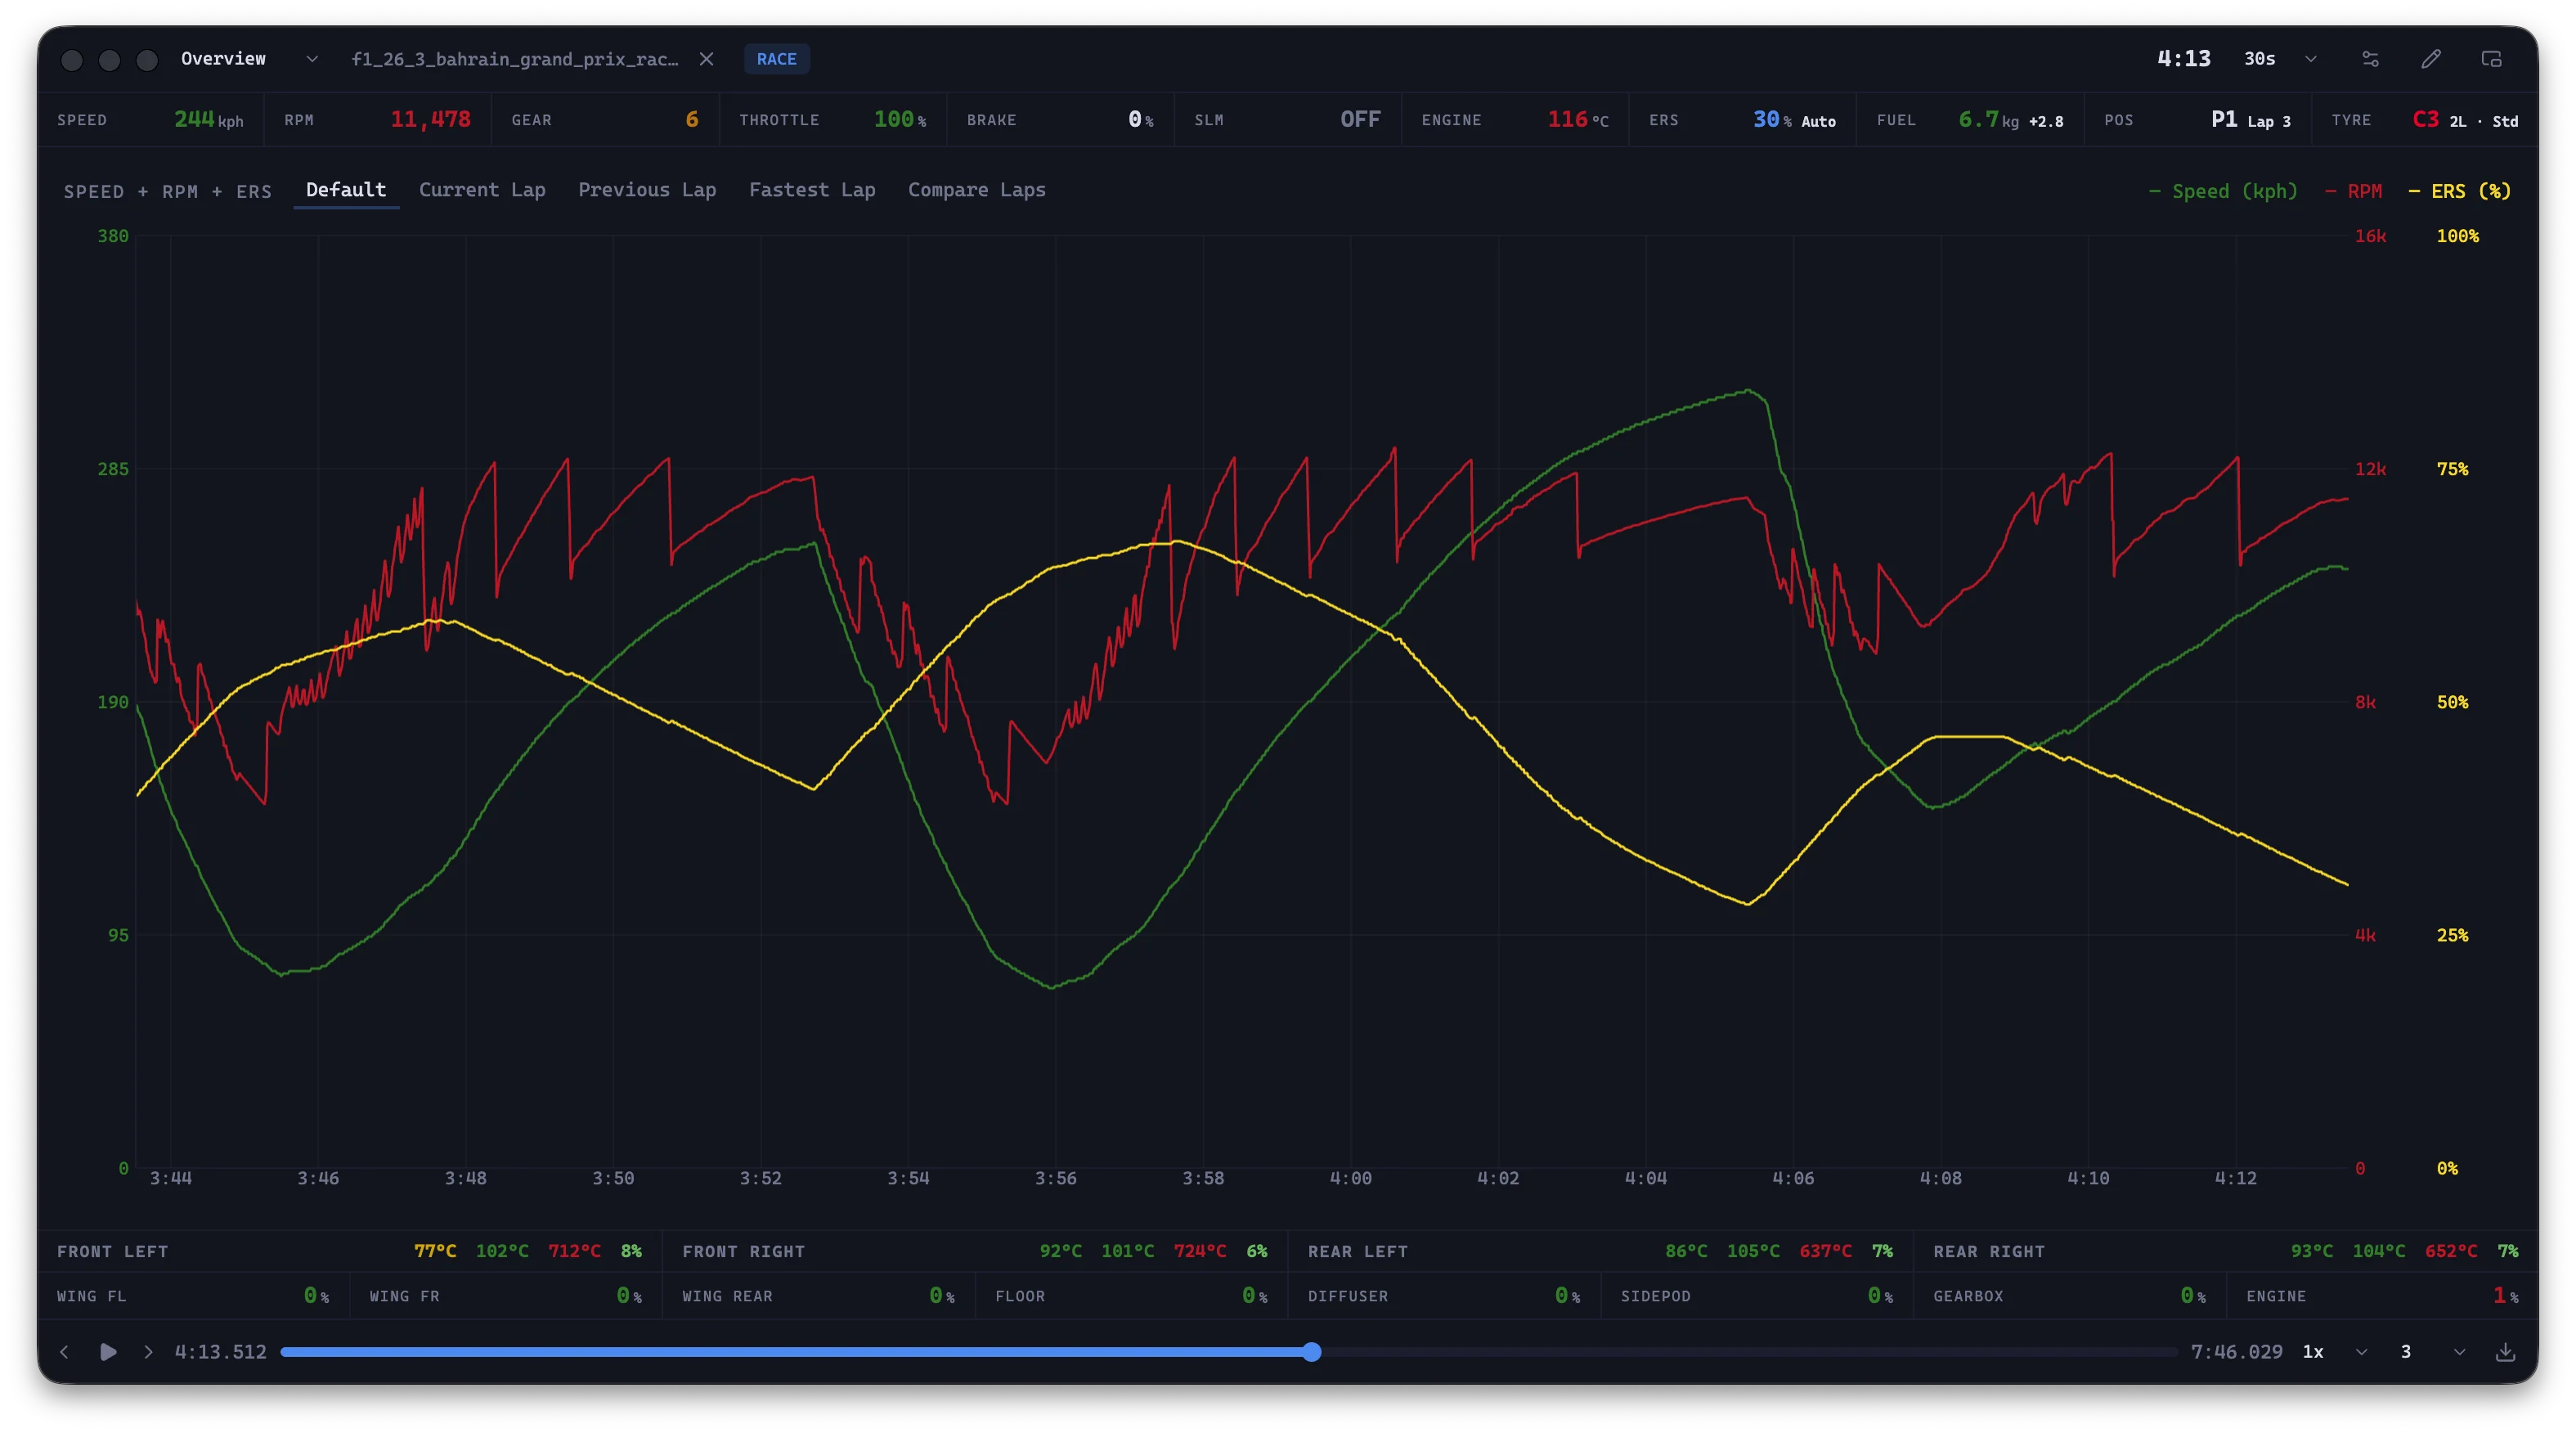This screenshot has width=2576, height=1433.
Task: Click the total duration 7:46.029
Action: tap(2237, 1352)
